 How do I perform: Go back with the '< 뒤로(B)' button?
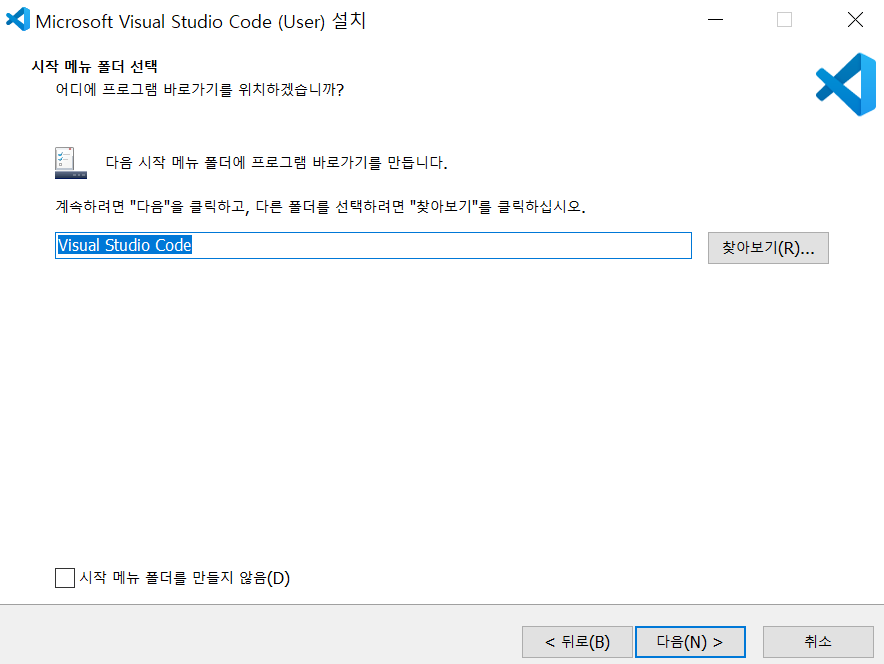coord(577,641)
